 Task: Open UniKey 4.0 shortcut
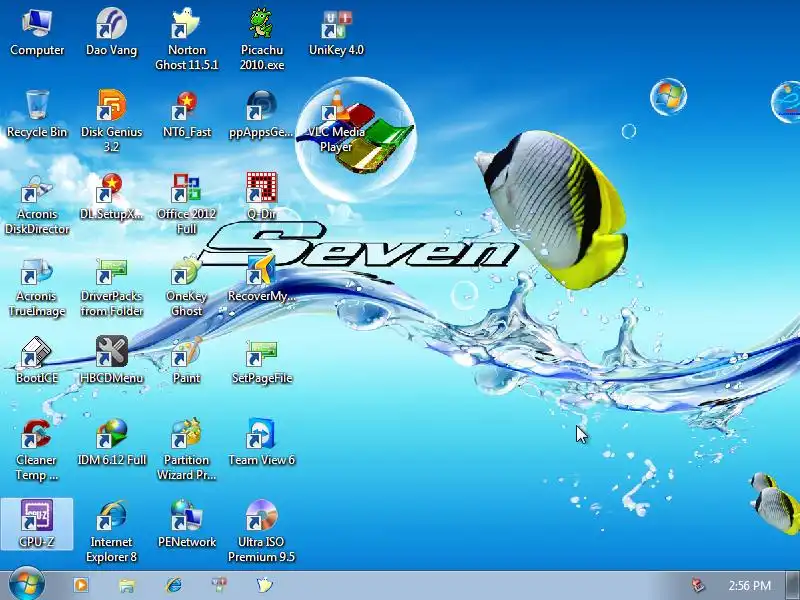pyautogui.click(x=336, y=33)
